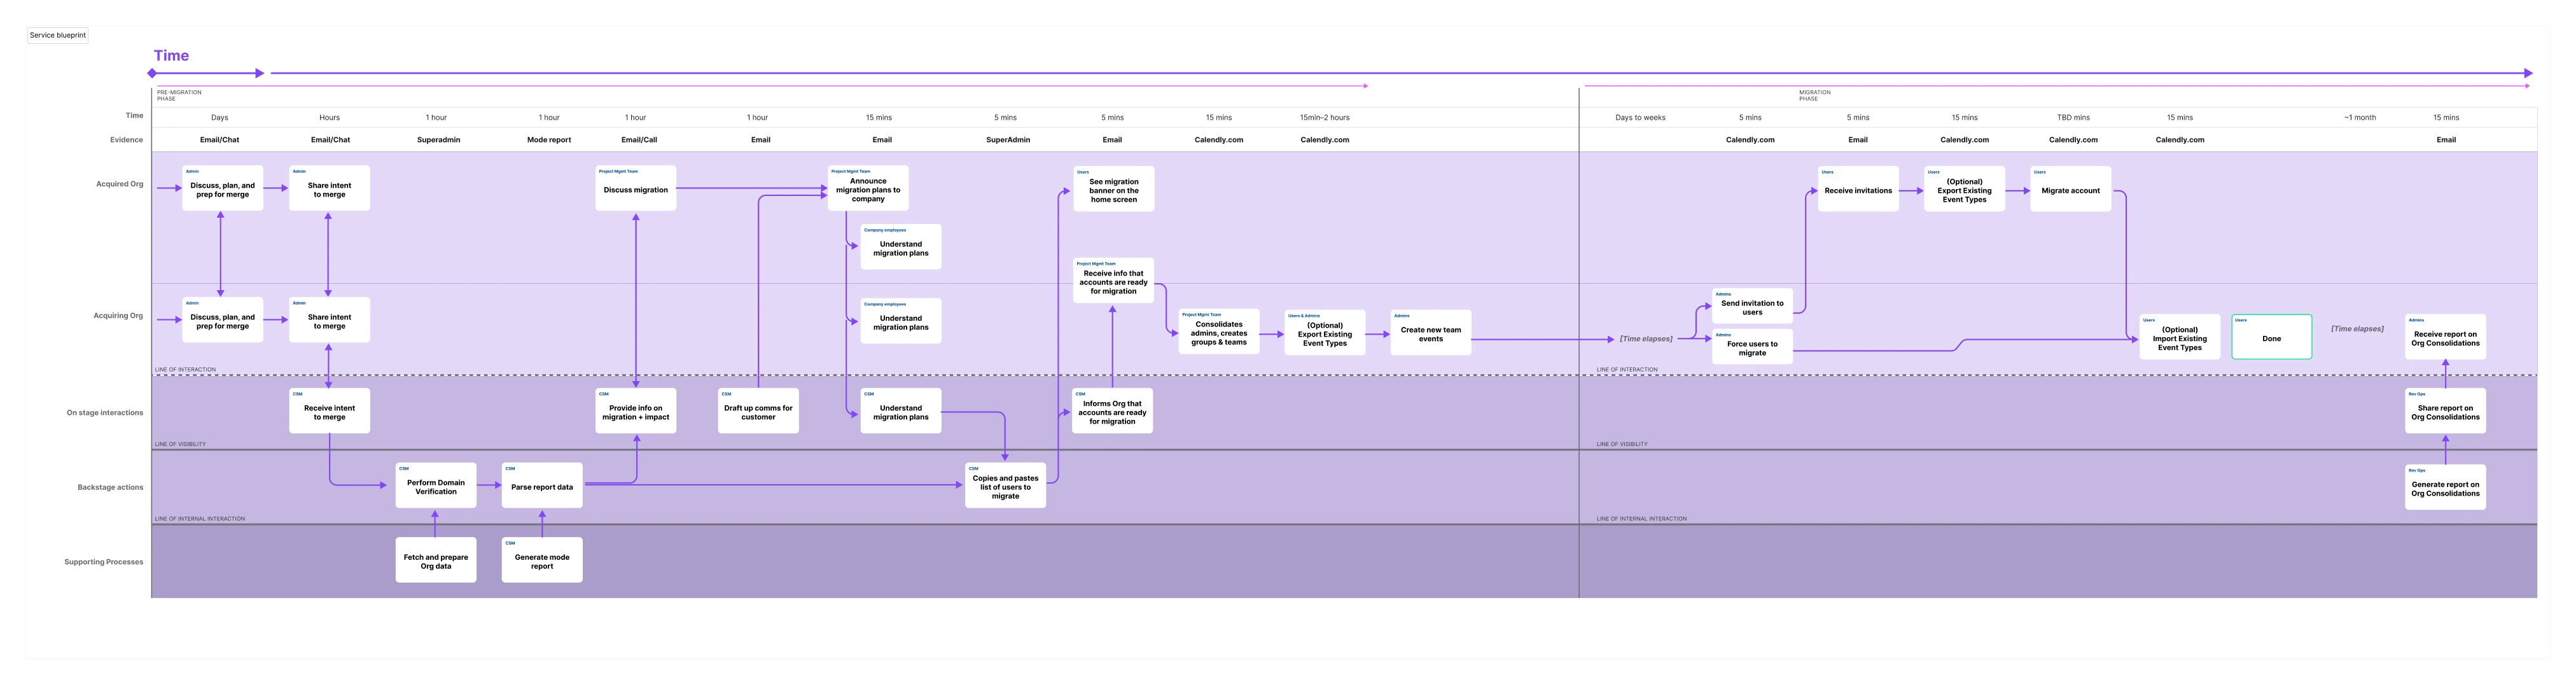
Task: Select the Receive report on Org Consolidations card
Action: coord(2446,337)
